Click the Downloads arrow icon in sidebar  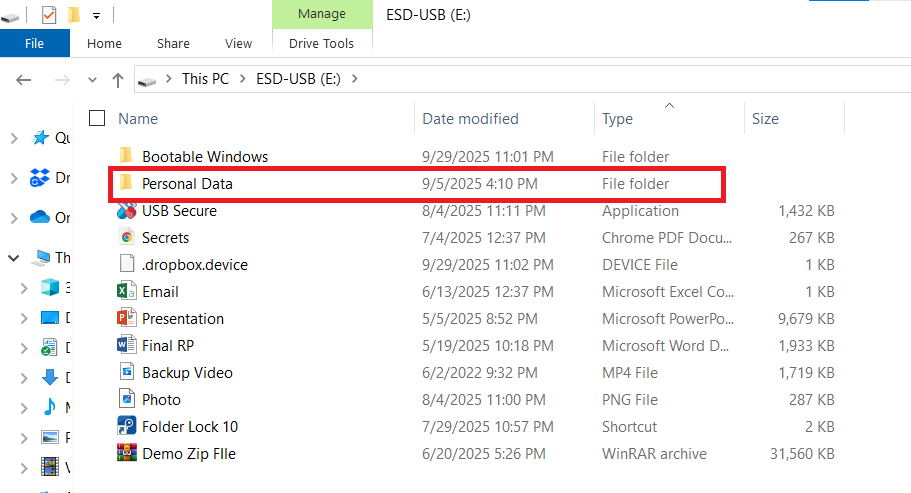pos(50,377)
